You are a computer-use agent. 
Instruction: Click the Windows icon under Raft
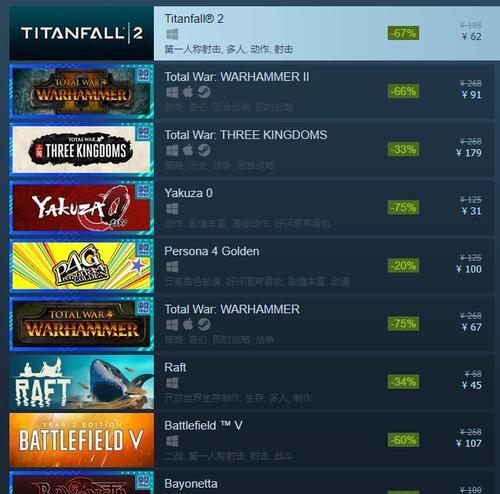tap(172, 383)
